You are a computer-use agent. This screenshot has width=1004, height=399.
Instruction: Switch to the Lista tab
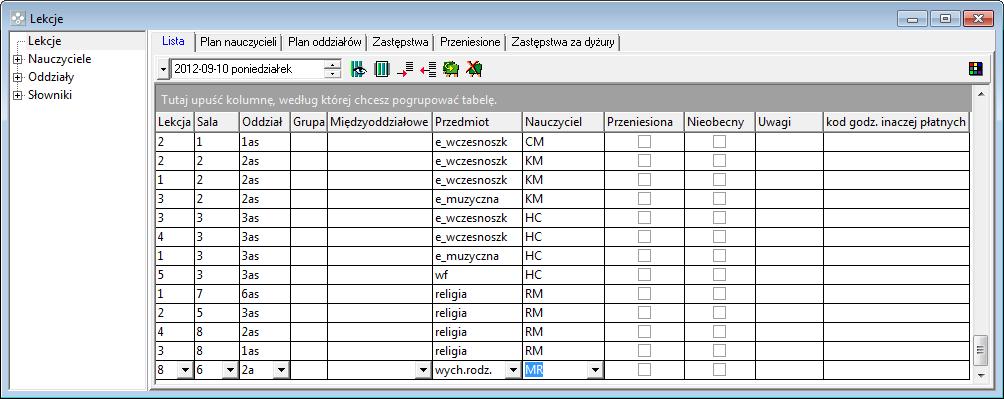(174, 42)
